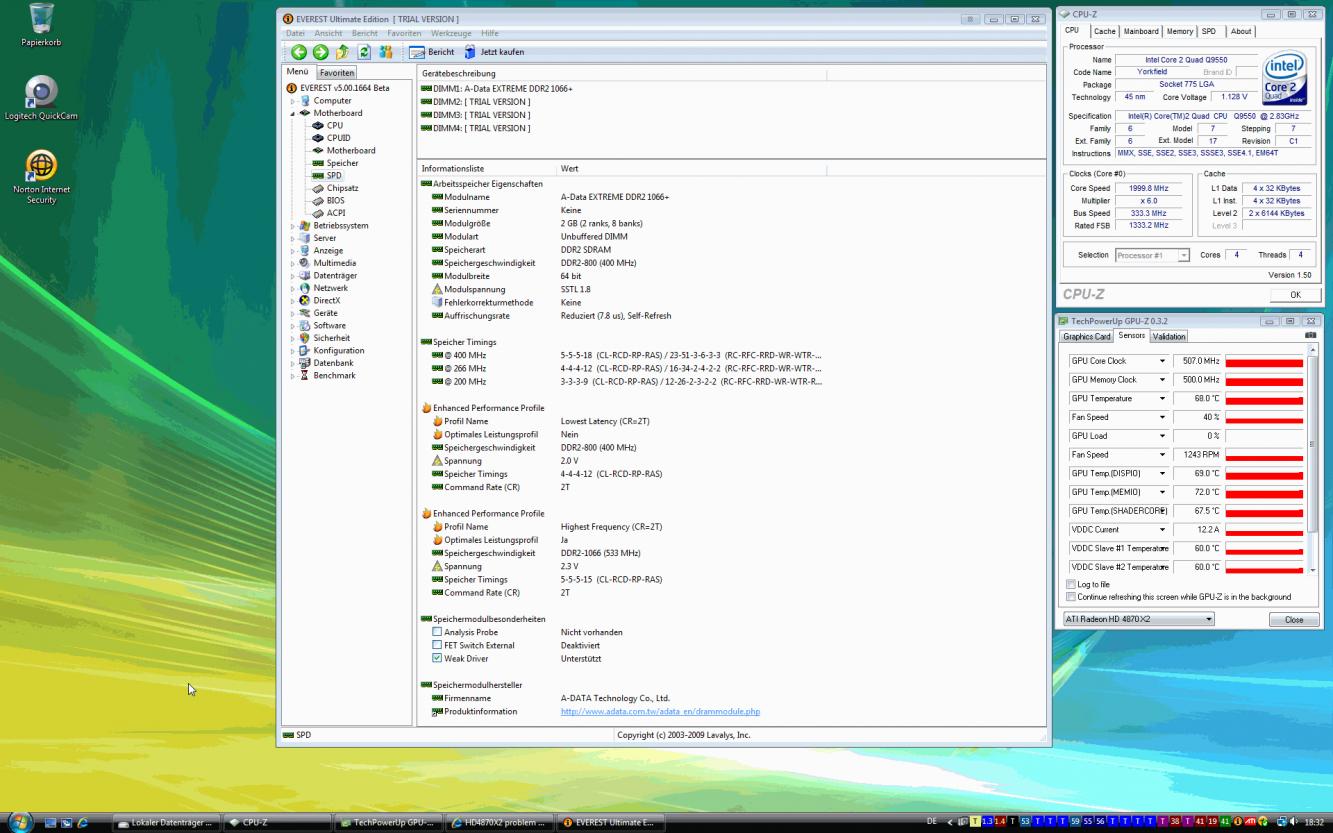Click the GPU Core Clock red graph
This screenshot has height=833, width=1333.
coord(1264,361)
